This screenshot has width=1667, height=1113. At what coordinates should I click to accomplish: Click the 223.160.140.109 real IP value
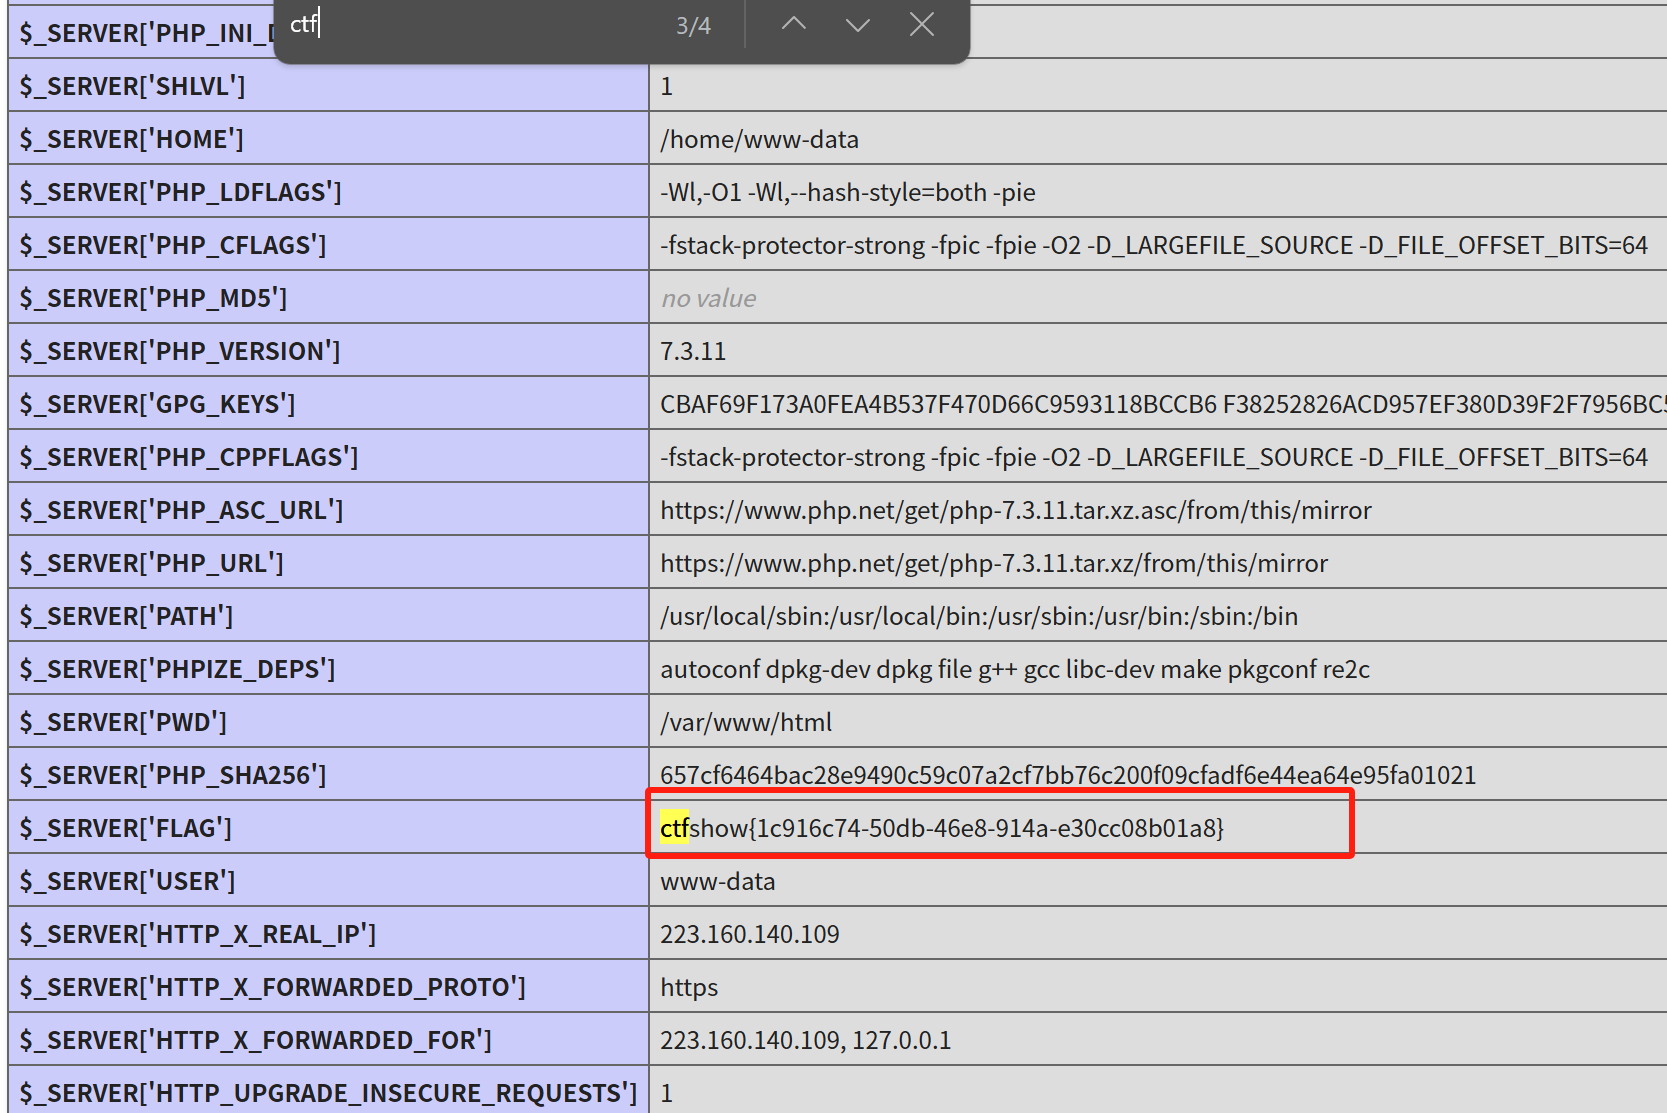pos(749,934)
